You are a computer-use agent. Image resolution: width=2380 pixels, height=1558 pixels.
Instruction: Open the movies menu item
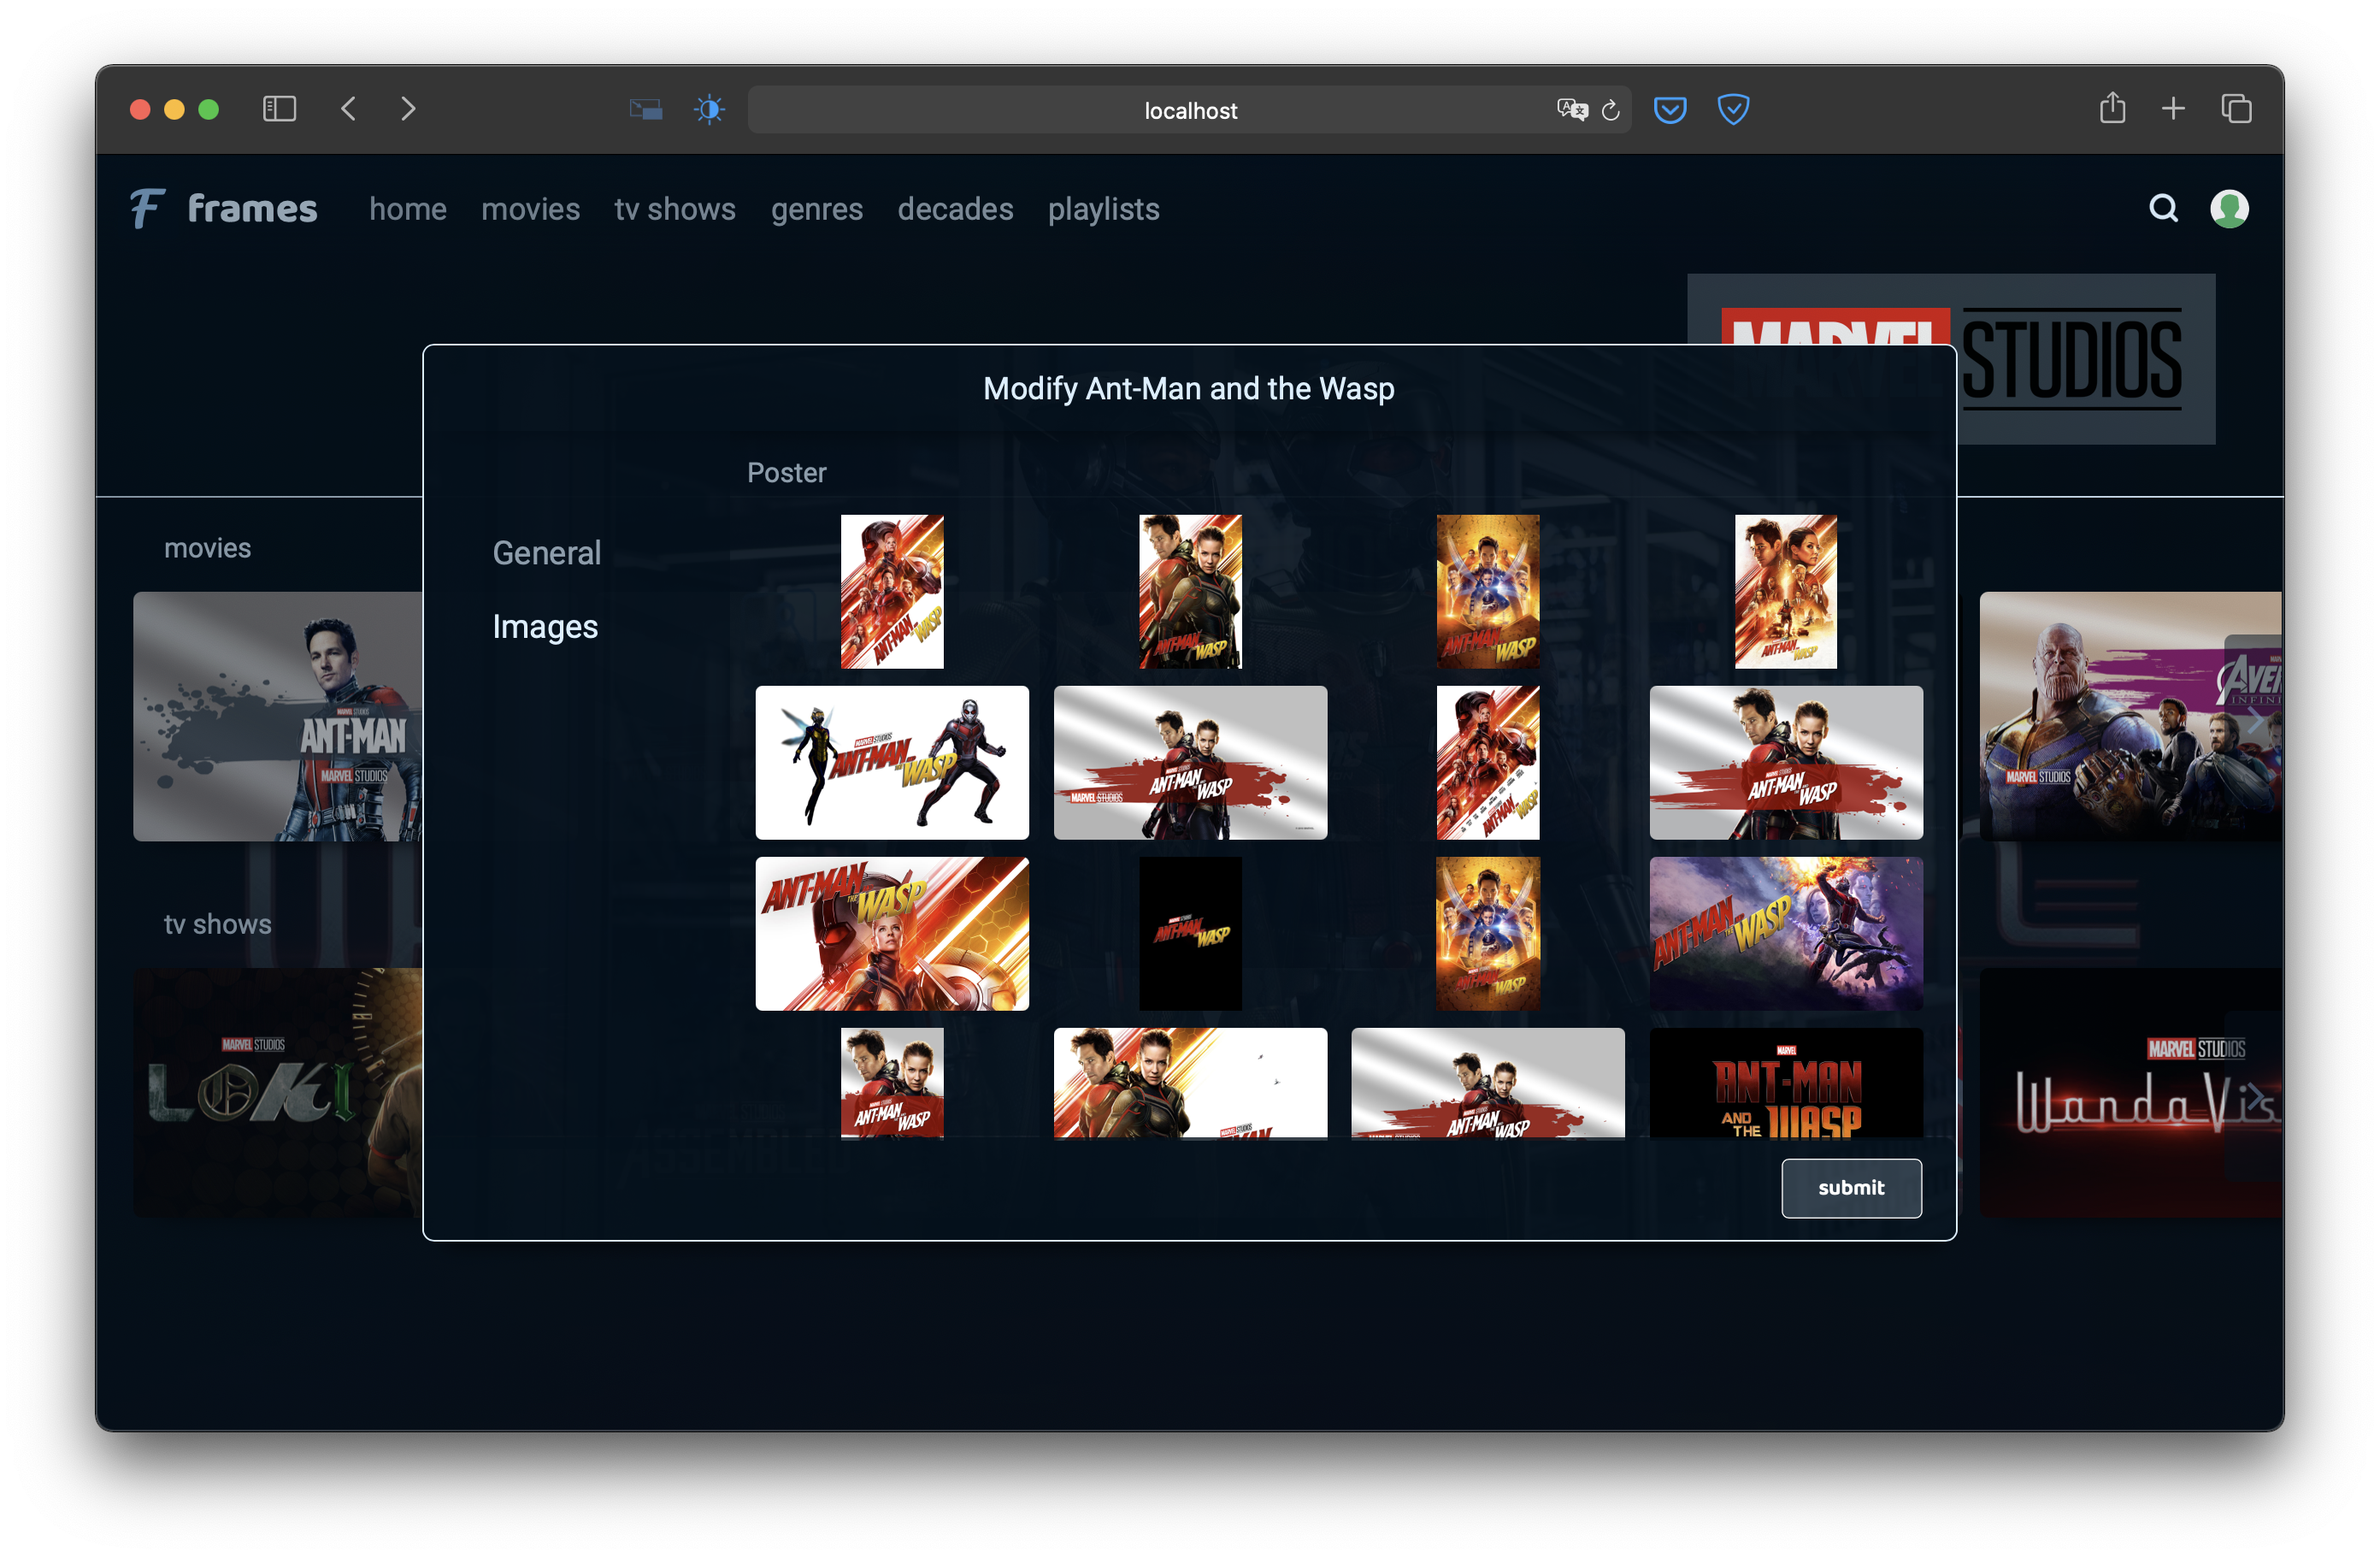click(x=530, y=209)
